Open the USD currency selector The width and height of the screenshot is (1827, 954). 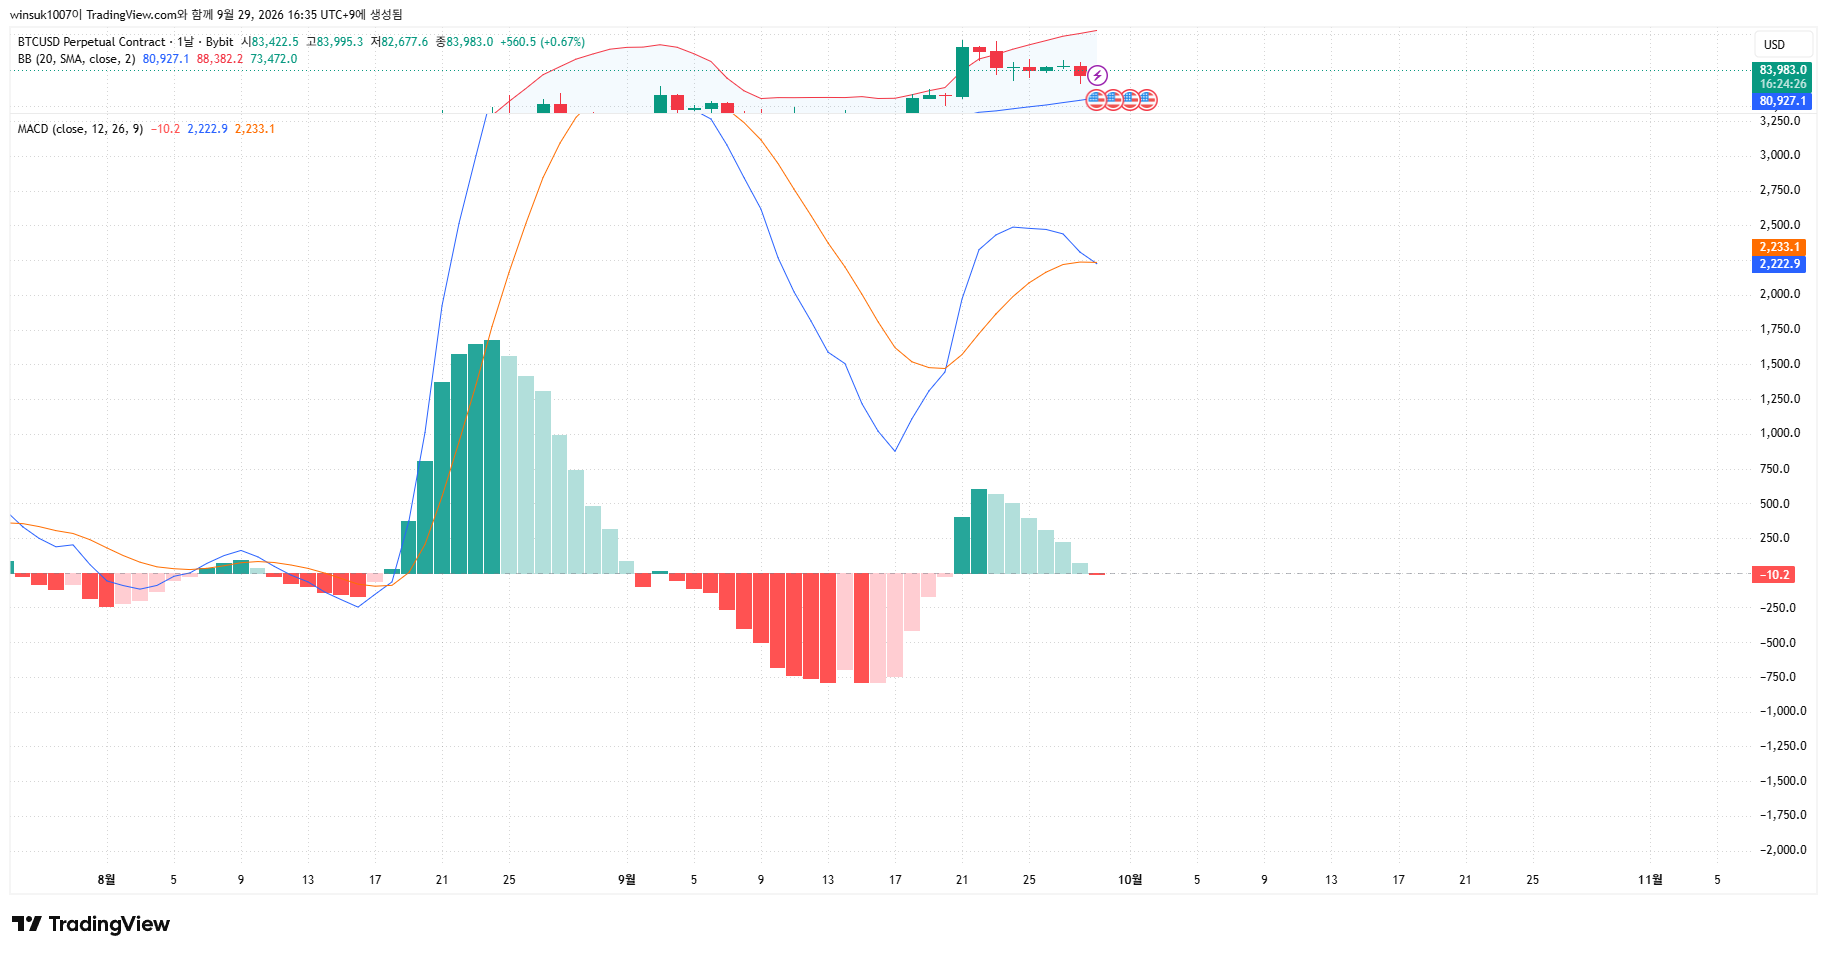1785,45
